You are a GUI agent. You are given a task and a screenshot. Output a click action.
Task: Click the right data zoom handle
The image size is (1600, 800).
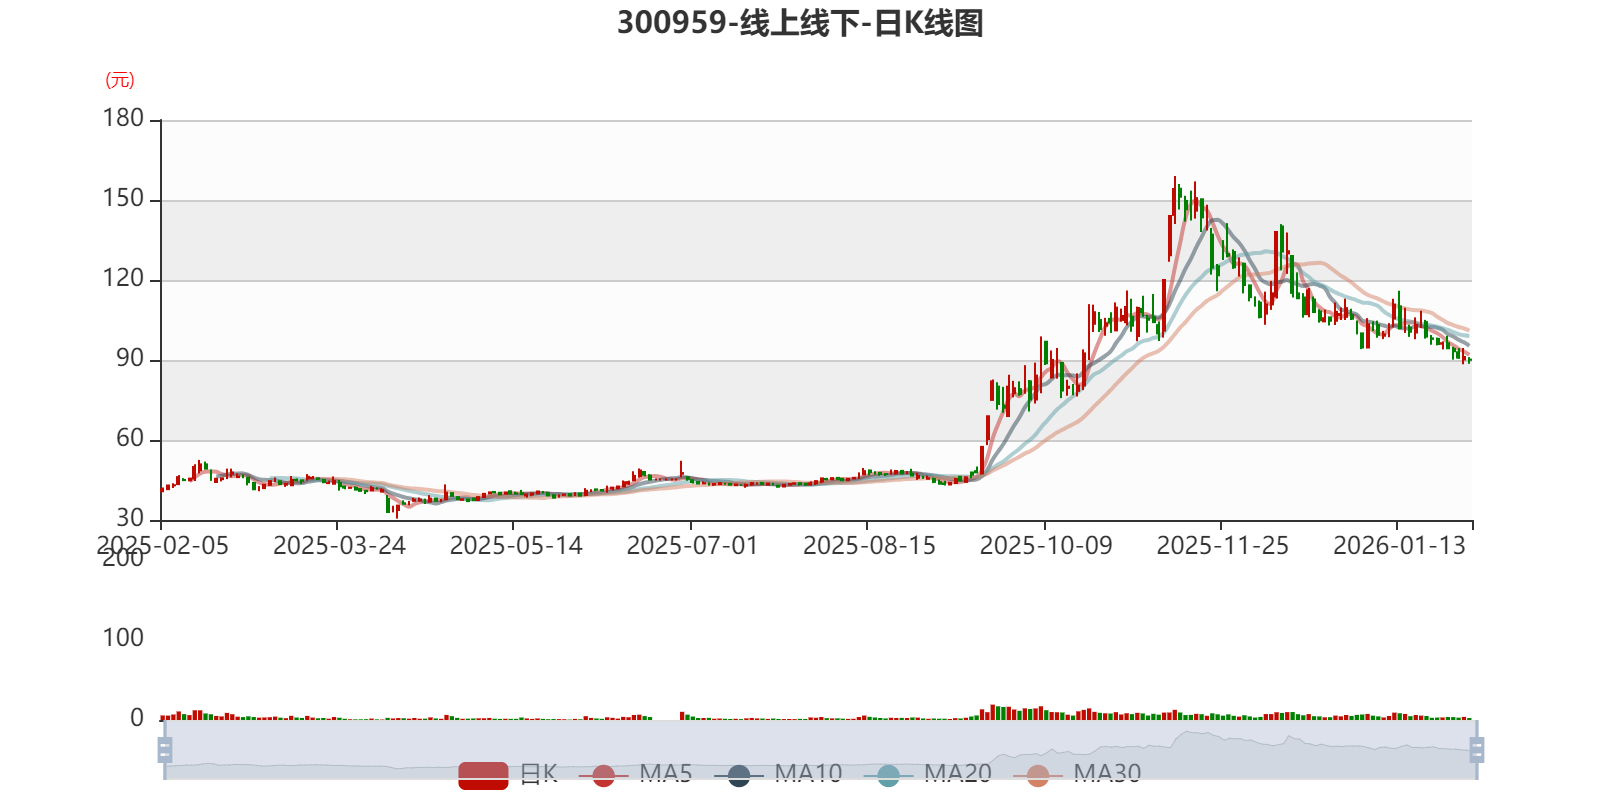pos(1476,749)
